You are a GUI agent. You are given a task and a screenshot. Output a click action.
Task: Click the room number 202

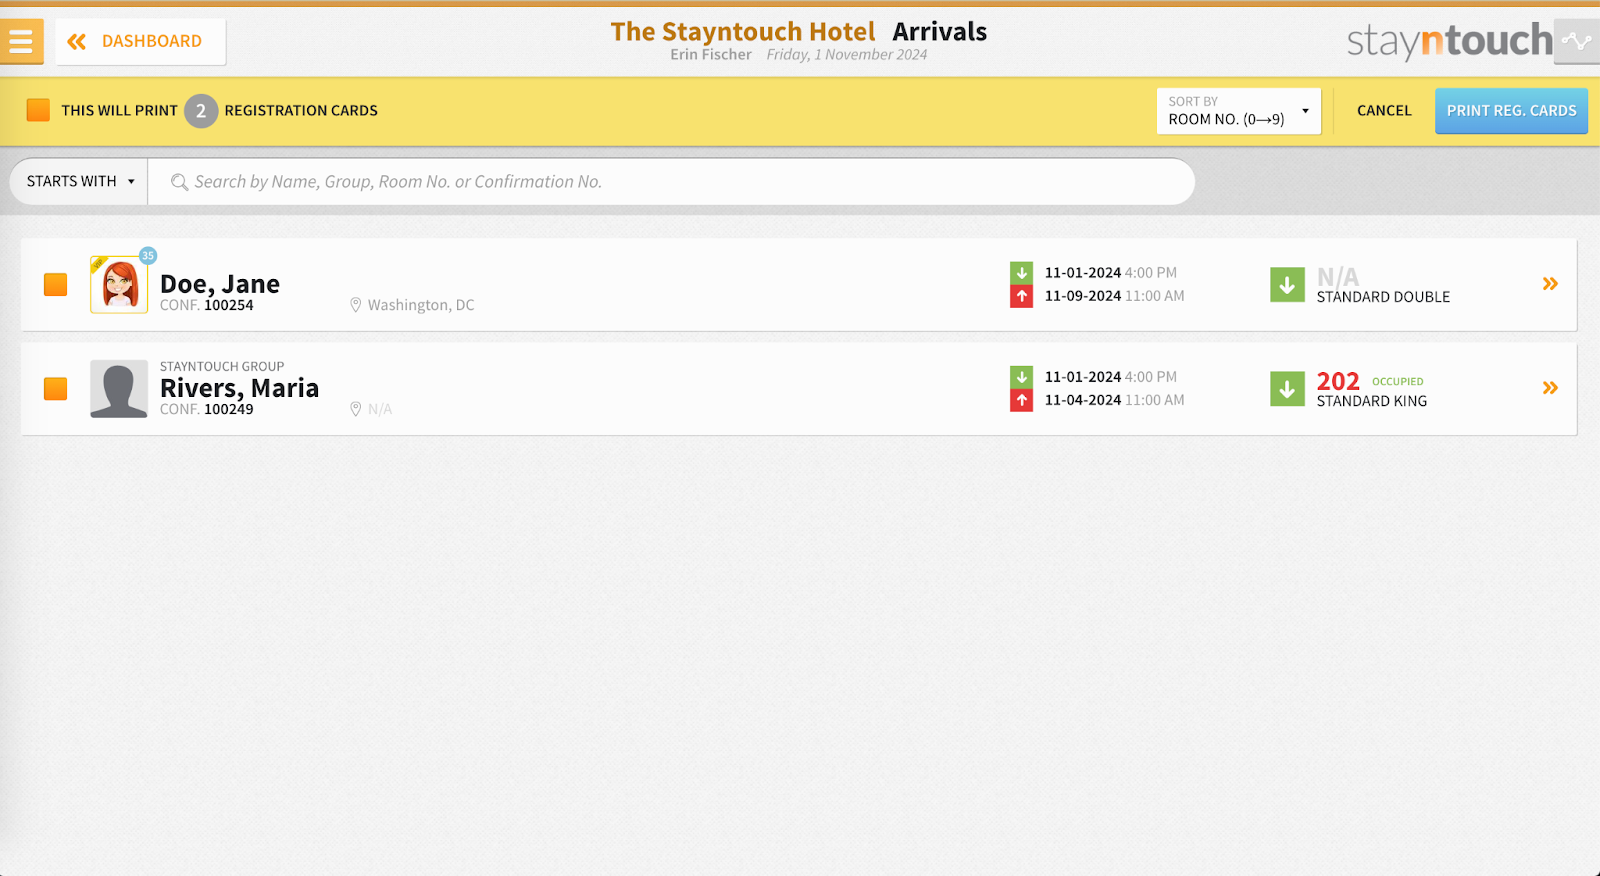pos(1338,381)
